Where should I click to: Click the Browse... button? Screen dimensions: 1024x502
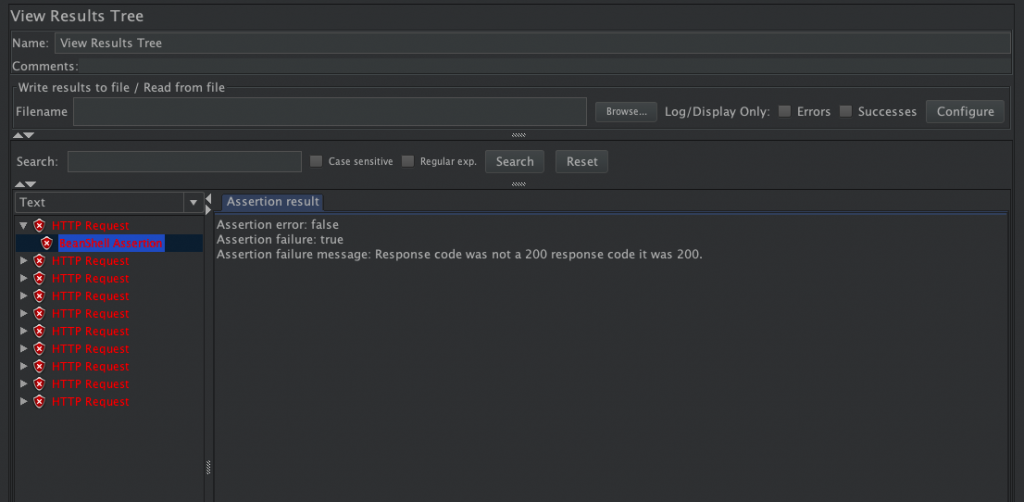[x=626, y=112]
